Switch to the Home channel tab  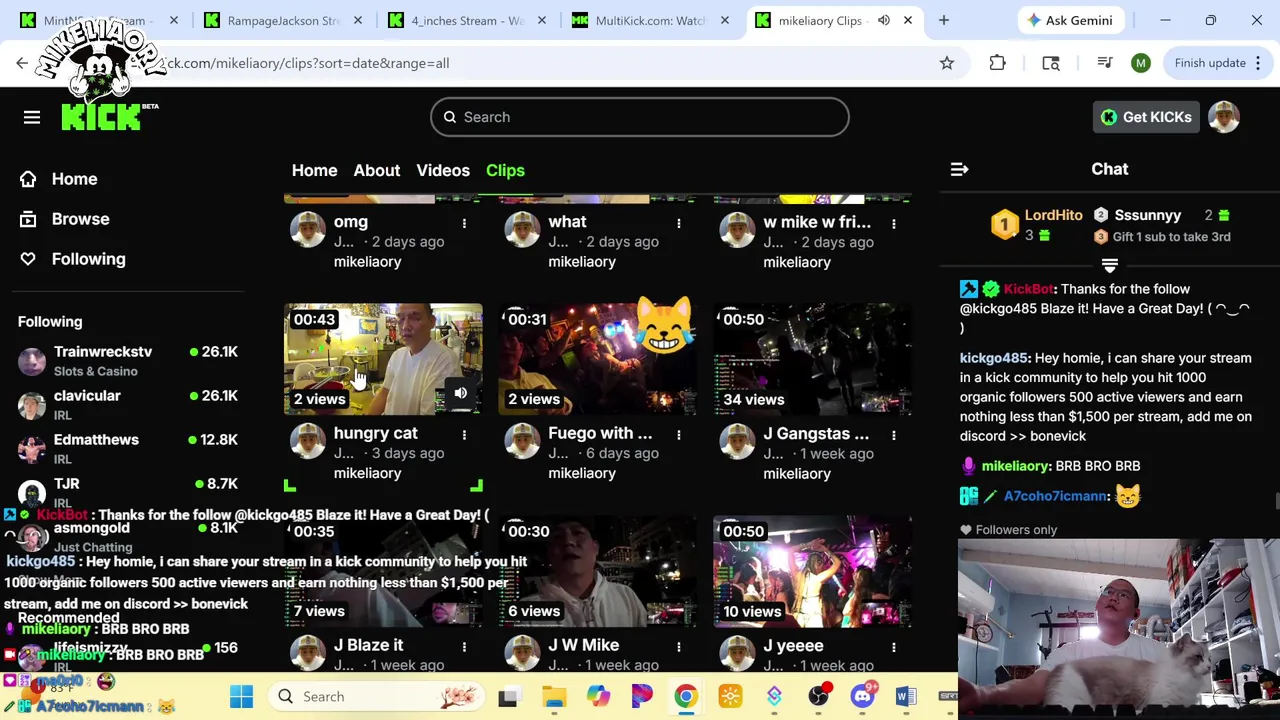click(314, 170)
